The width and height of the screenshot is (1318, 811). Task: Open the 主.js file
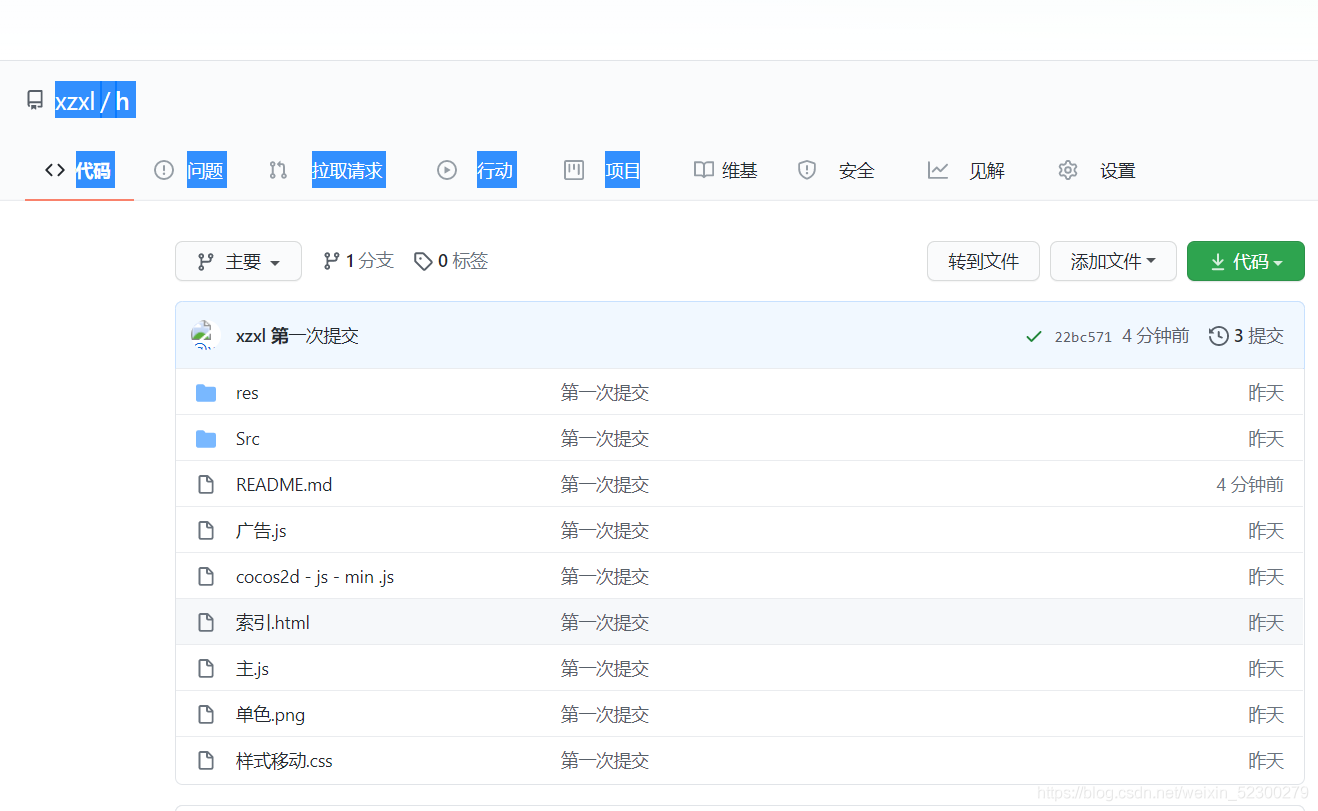pyautogui.click(x=252, y=669)
